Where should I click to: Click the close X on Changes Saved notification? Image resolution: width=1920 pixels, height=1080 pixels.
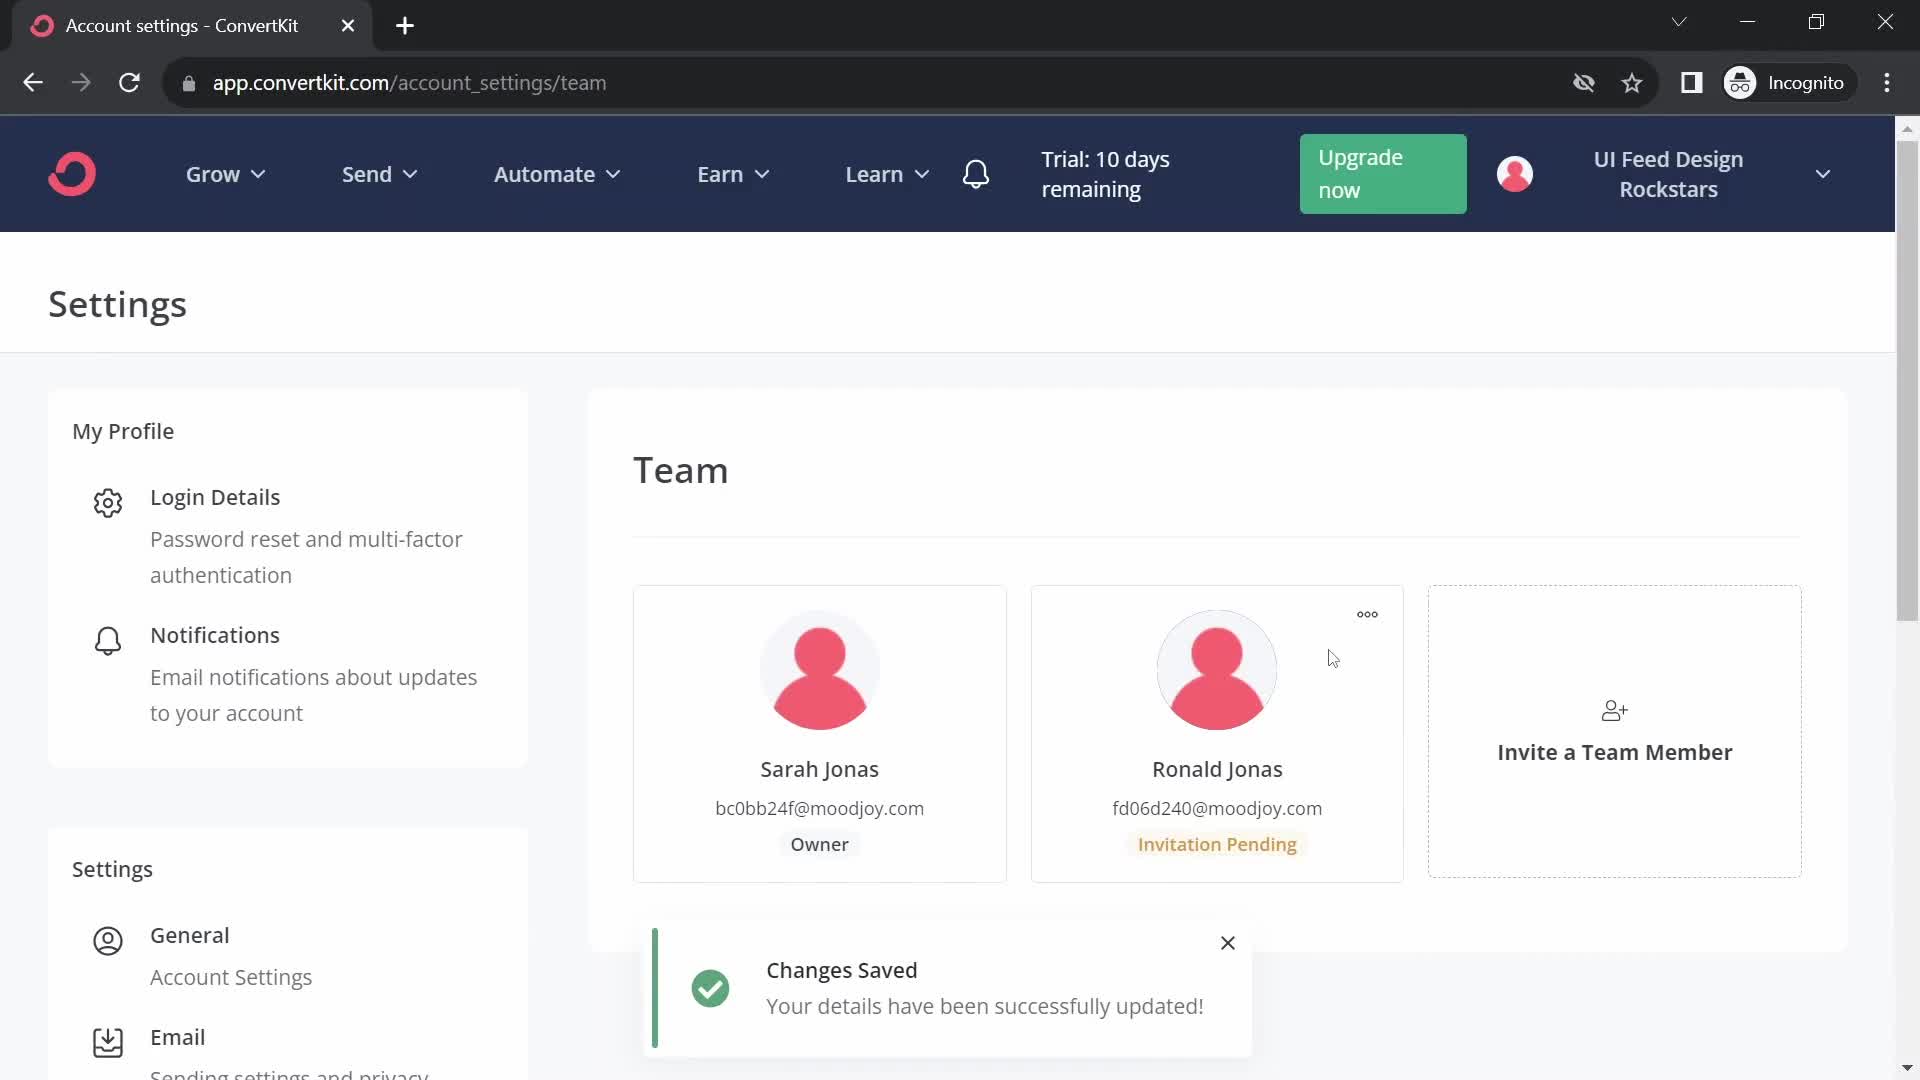click(x=1228, y=943)
